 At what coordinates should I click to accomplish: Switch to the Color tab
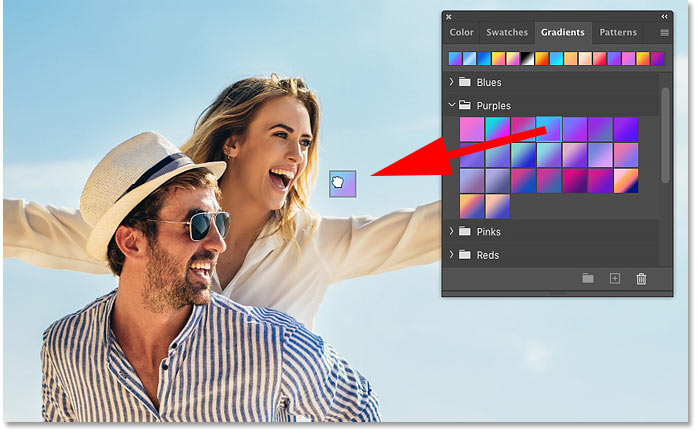tap(461, 32)
